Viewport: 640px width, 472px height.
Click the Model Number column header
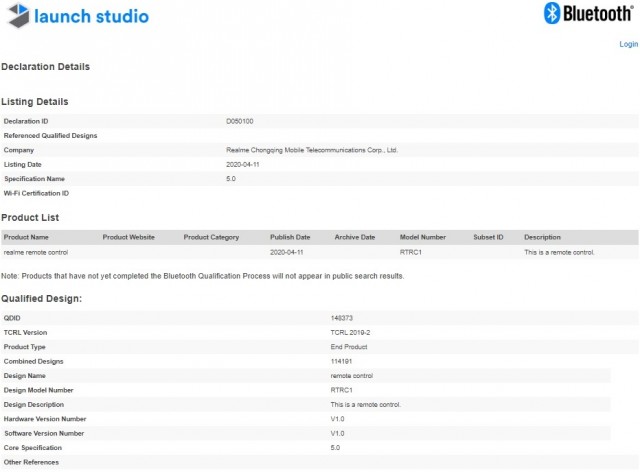coord(423,237)
